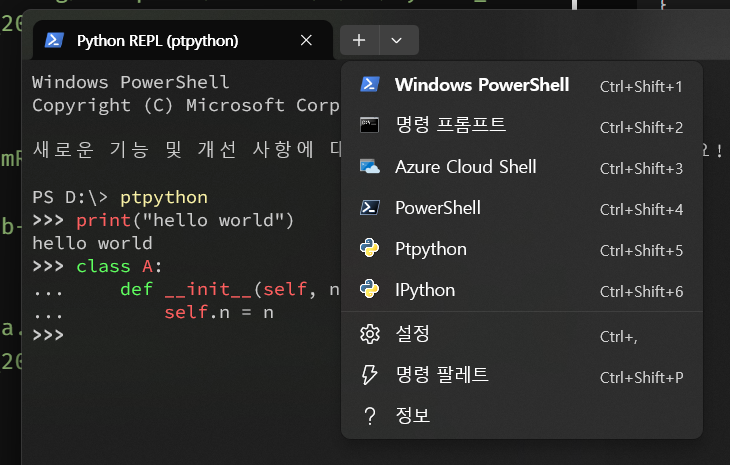
Task: Click the Command Prompt (명령 프롬프트) icon
Action: pyautogui.click(x=370, y=125)
